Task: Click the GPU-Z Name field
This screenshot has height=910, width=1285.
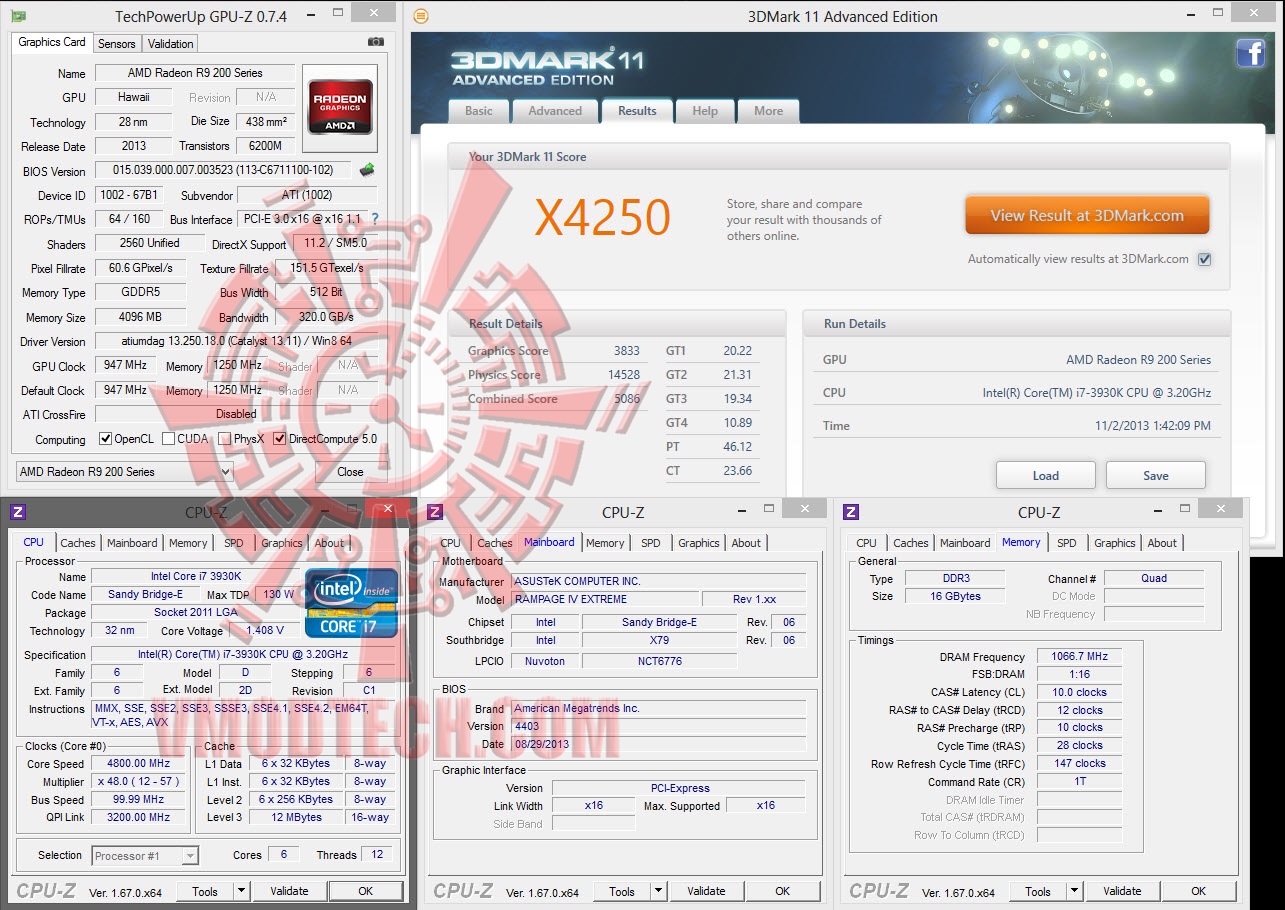Action: tap(195, 73)
